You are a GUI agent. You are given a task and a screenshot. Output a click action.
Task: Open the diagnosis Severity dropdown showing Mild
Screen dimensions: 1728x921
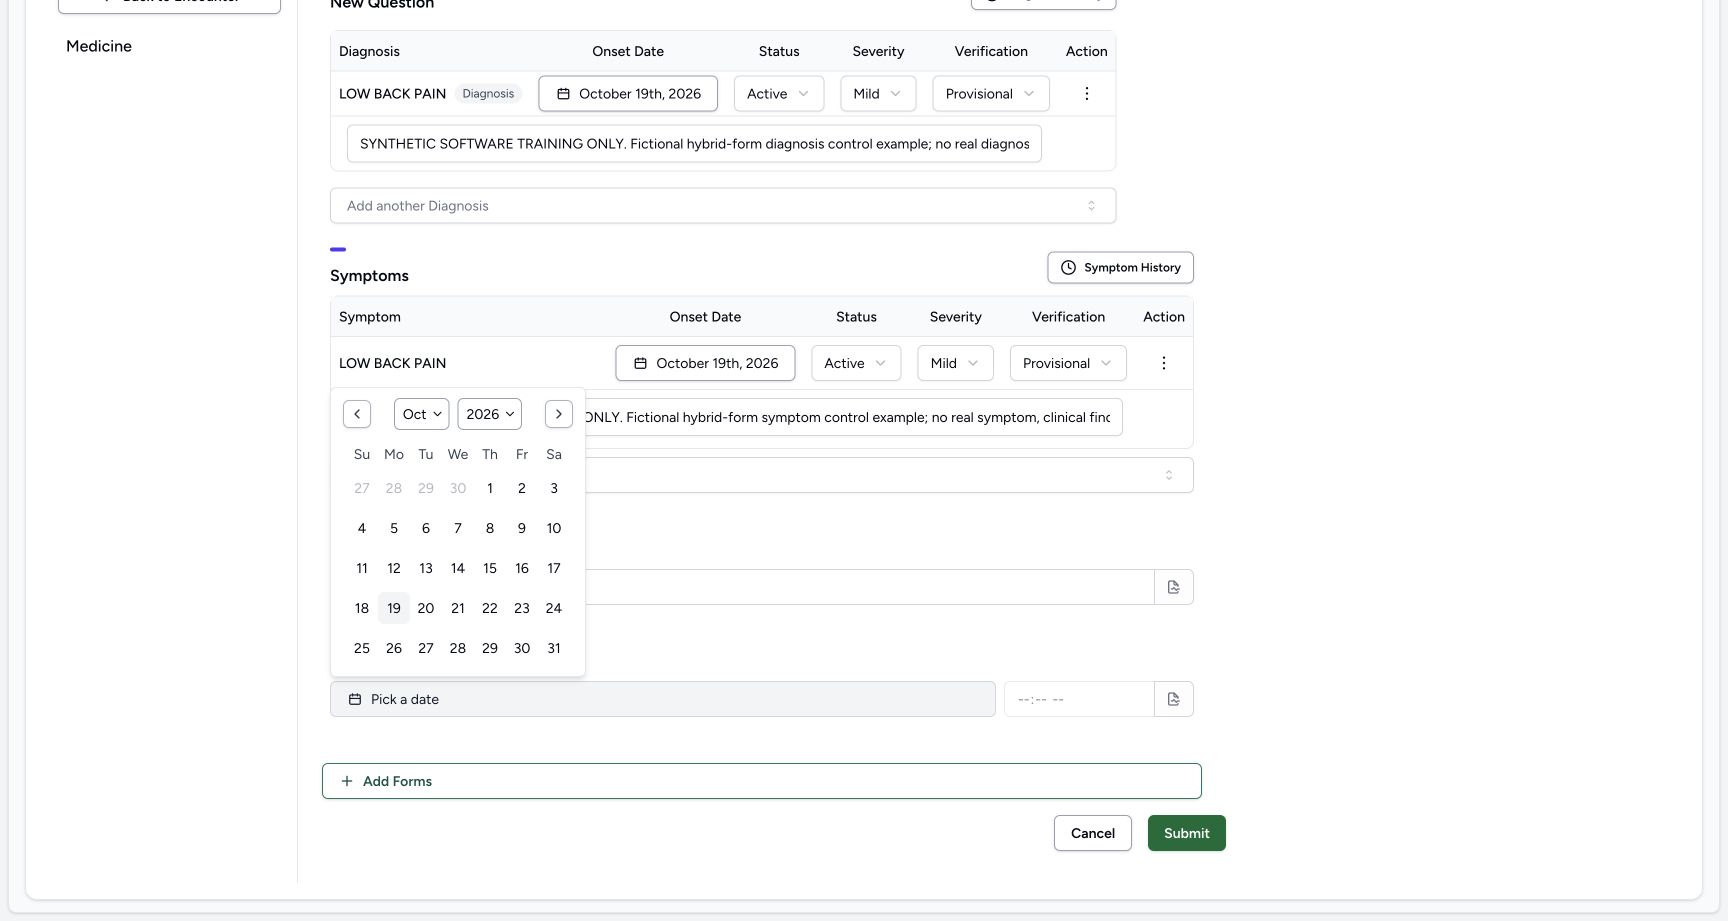(878, 94)
